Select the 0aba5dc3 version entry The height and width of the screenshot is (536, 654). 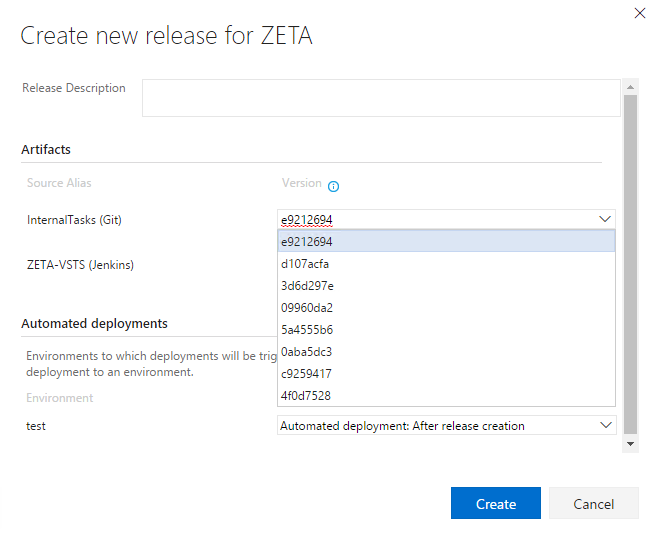(445, 352)
